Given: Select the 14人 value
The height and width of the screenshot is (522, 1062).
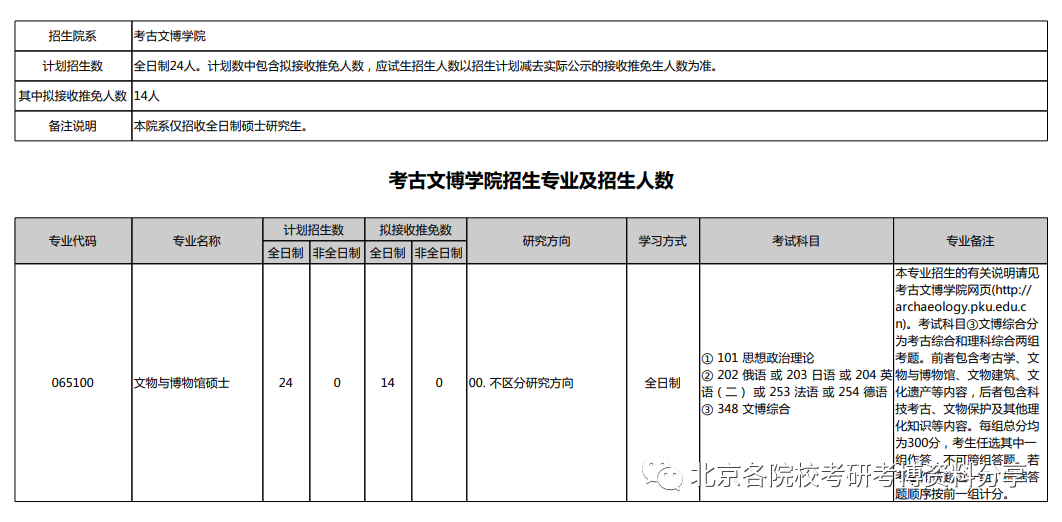Looking at the screenshot, I should click(x=146, y=96).
